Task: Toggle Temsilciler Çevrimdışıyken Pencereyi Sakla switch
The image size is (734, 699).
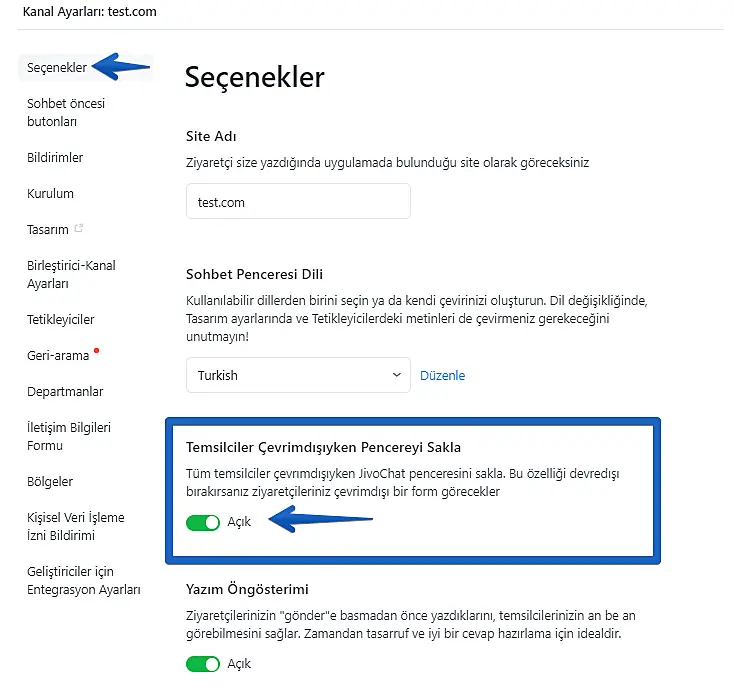Action: coord(203,522)
